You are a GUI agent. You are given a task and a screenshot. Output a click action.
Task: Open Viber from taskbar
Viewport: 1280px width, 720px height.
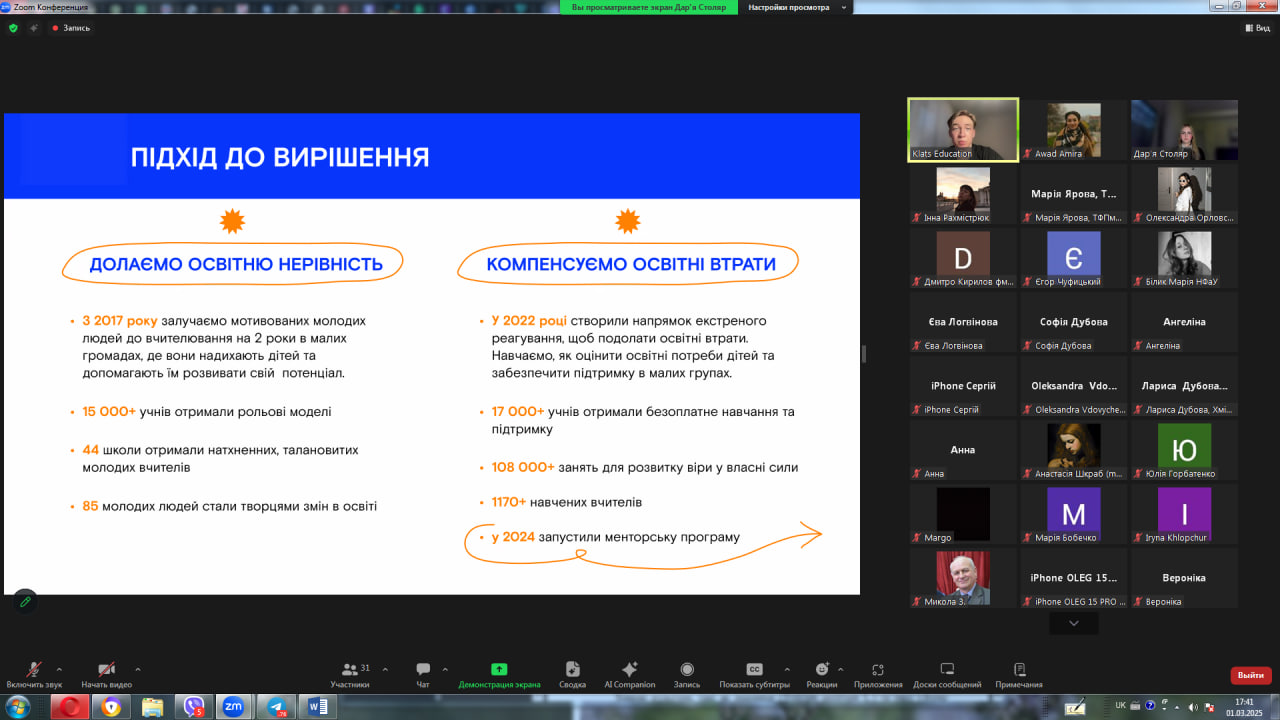click(x=192, y=707)
